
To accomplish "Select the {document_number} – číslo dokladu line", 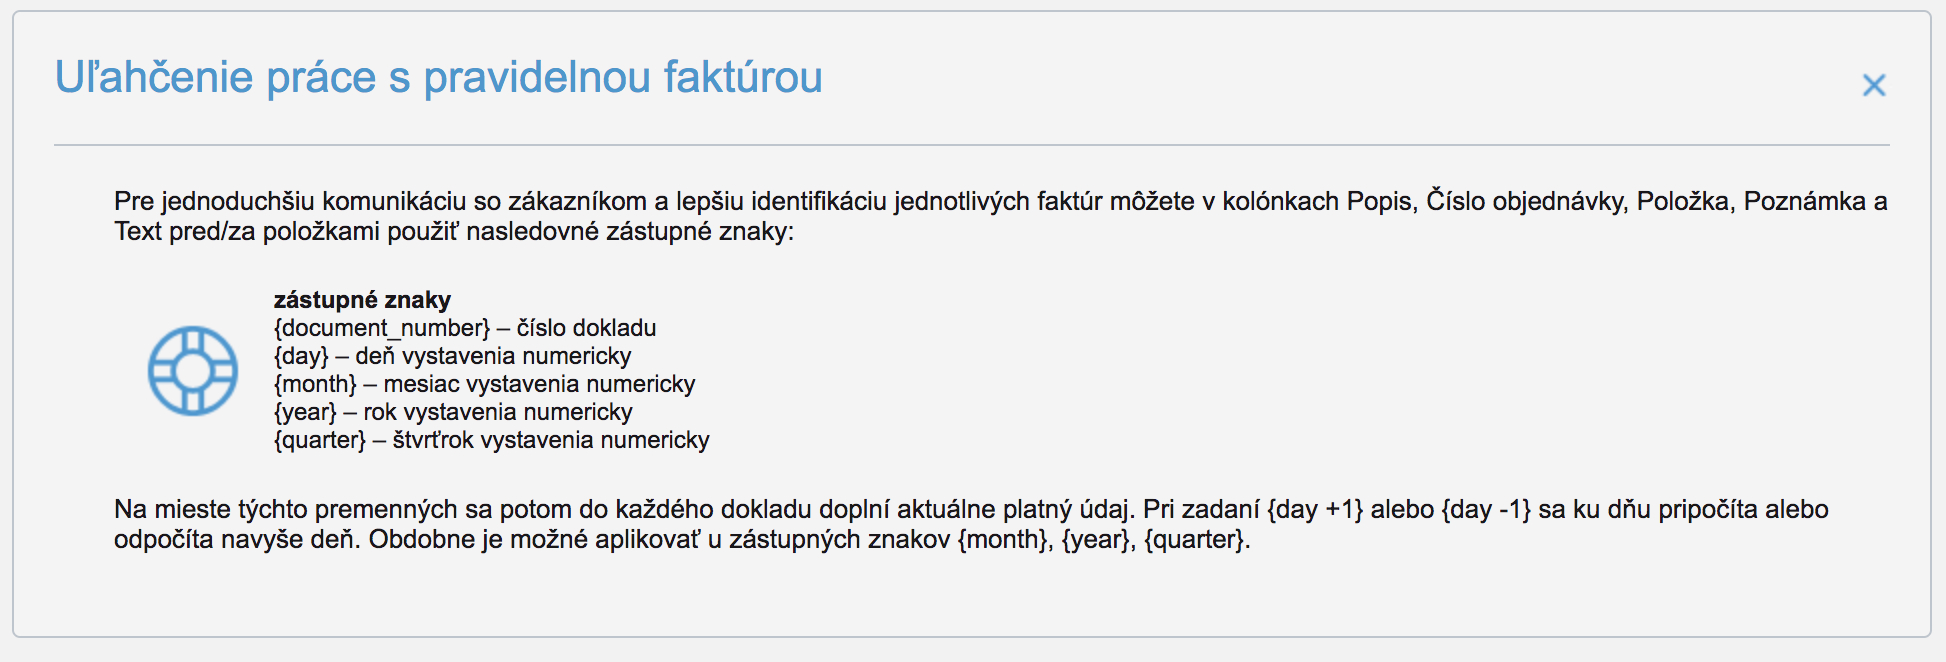I will coord(465,328).
